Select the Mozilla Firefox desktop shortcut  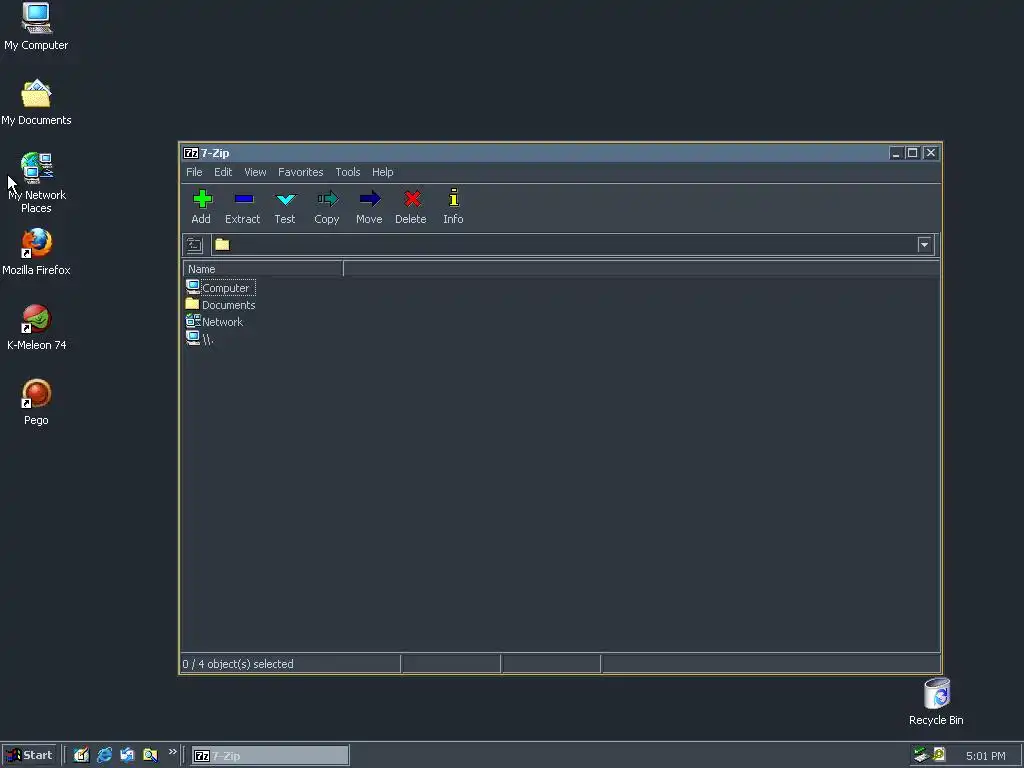36,252
